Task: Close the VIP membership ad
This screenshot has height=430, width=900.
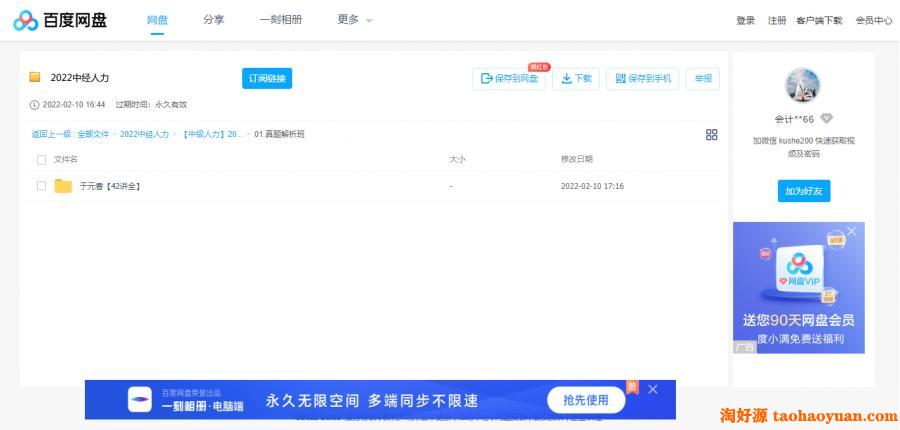Action: click(x=852, y=231)
